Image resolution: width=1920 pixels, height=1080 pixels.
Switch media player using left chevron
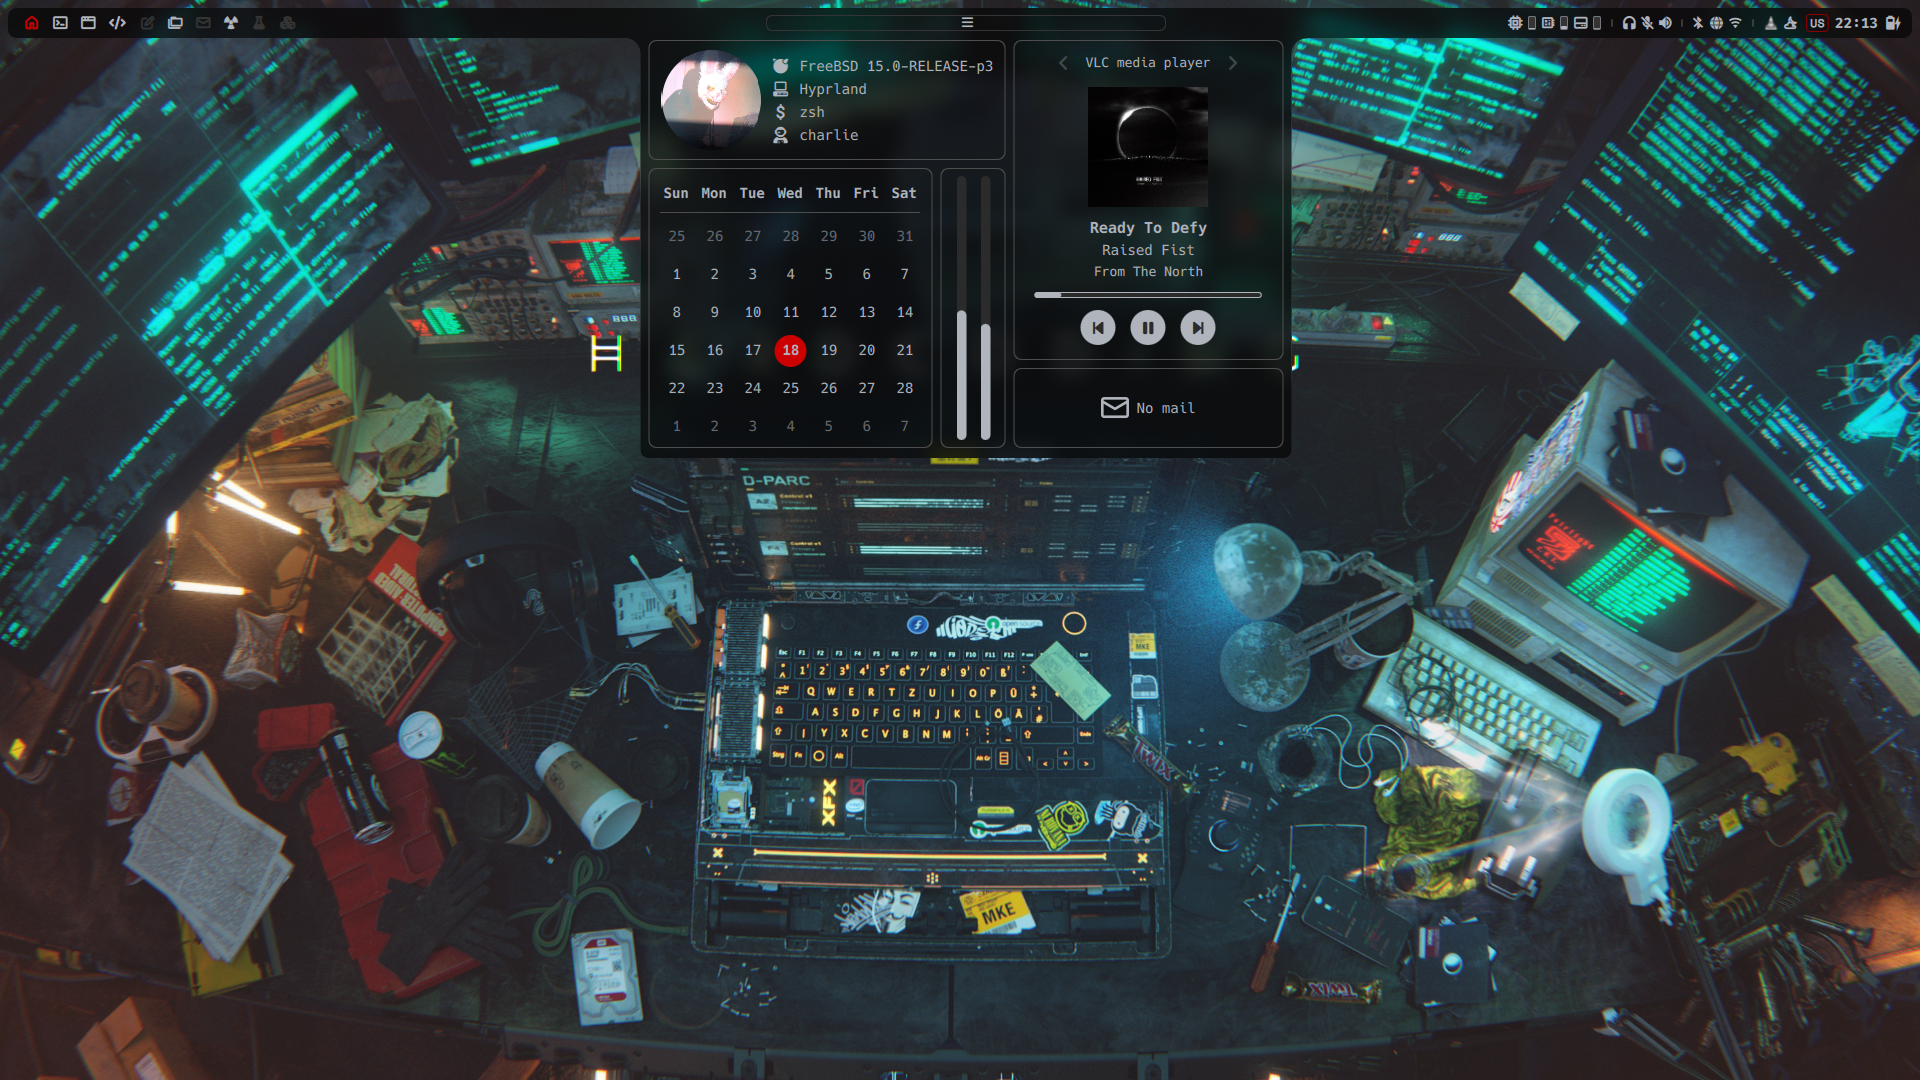click(x=1063, y=62)
